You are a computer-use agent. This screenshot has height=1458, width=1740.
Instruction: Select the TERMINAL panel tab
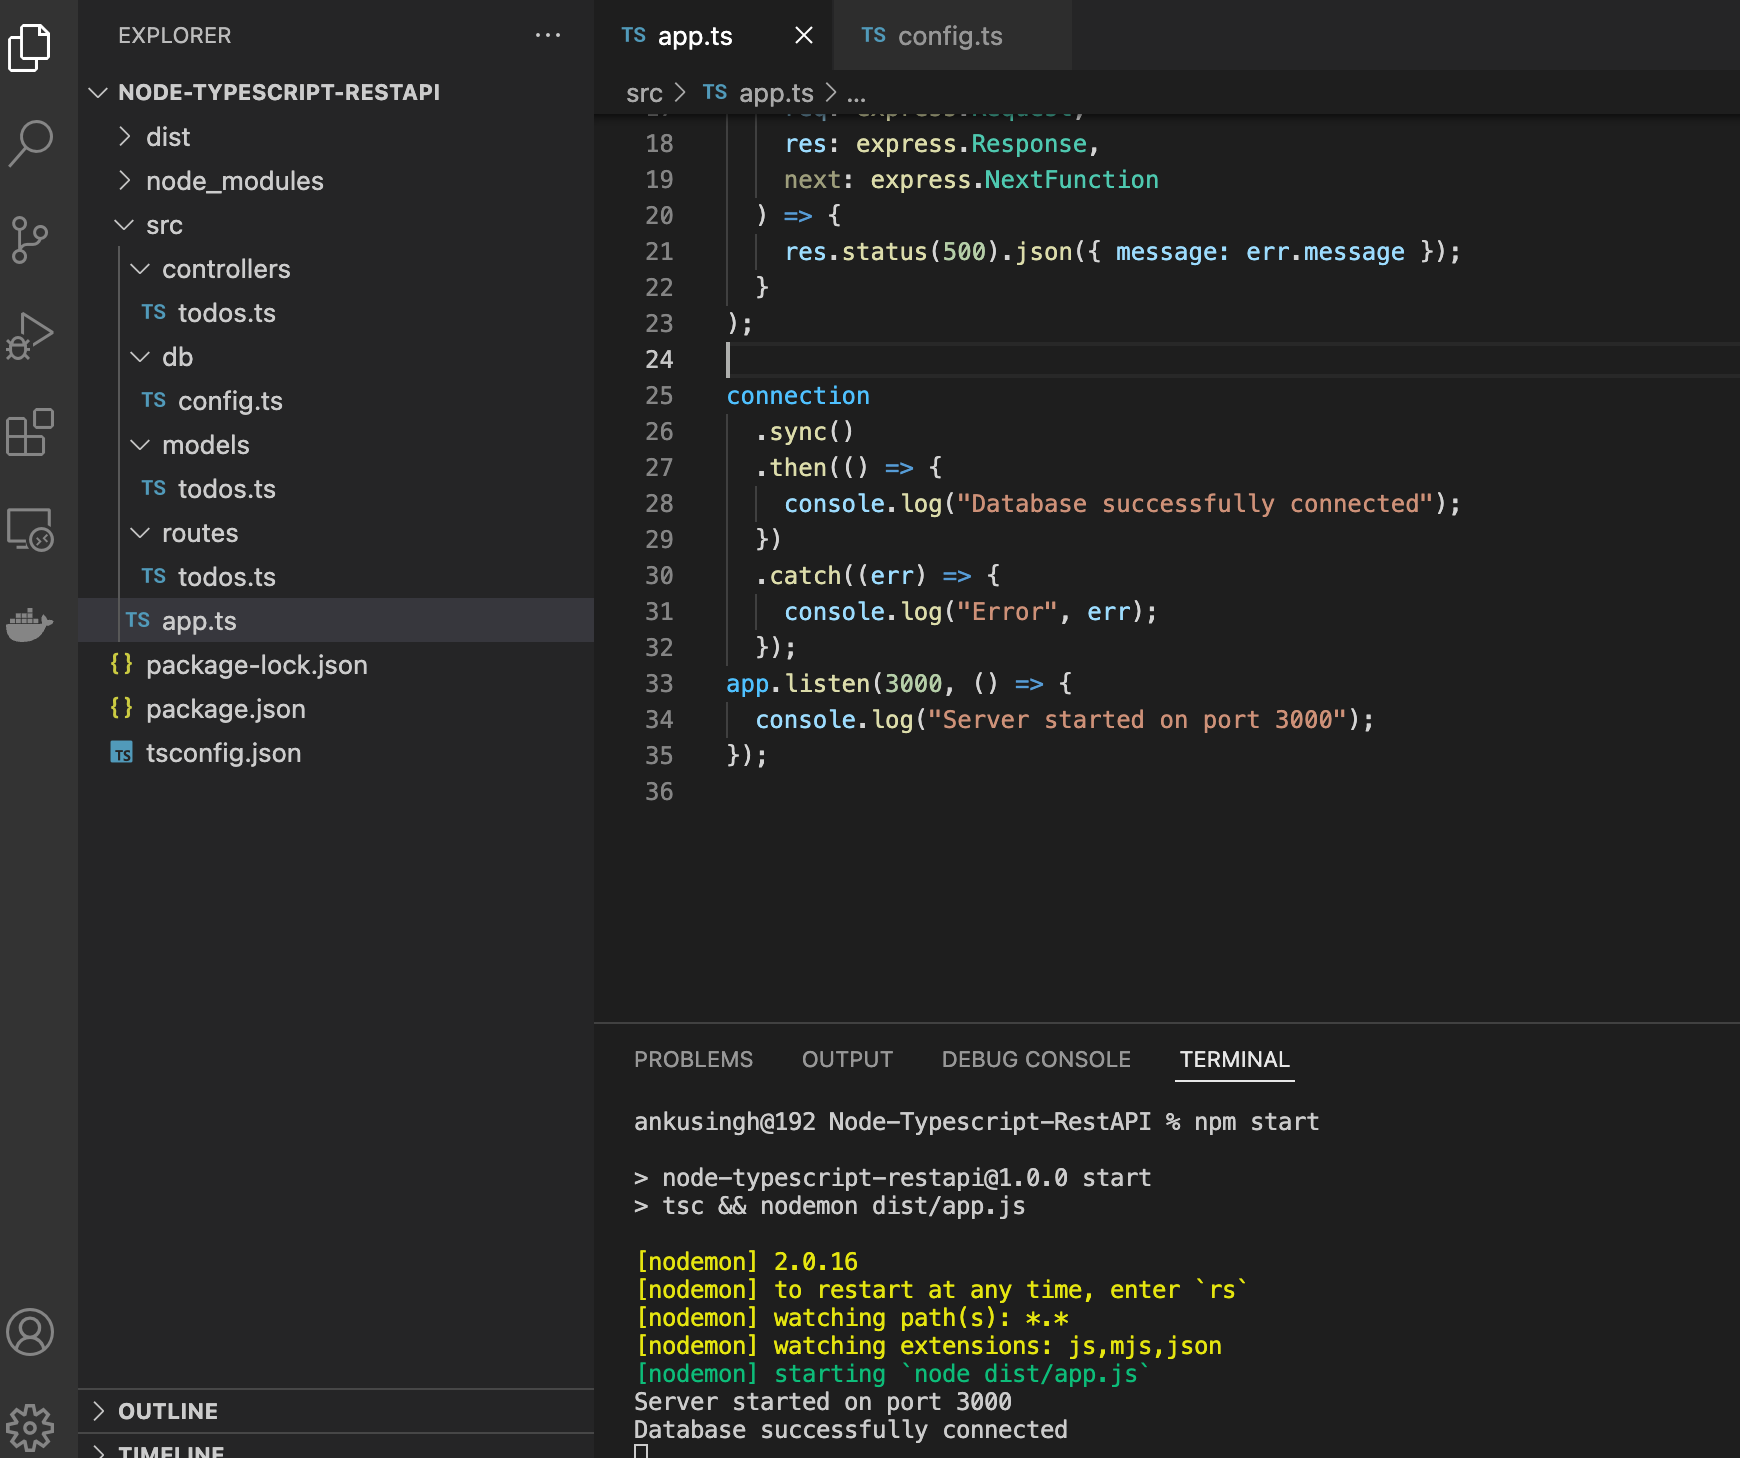pyautogui.click(x=1234, y=1059)
